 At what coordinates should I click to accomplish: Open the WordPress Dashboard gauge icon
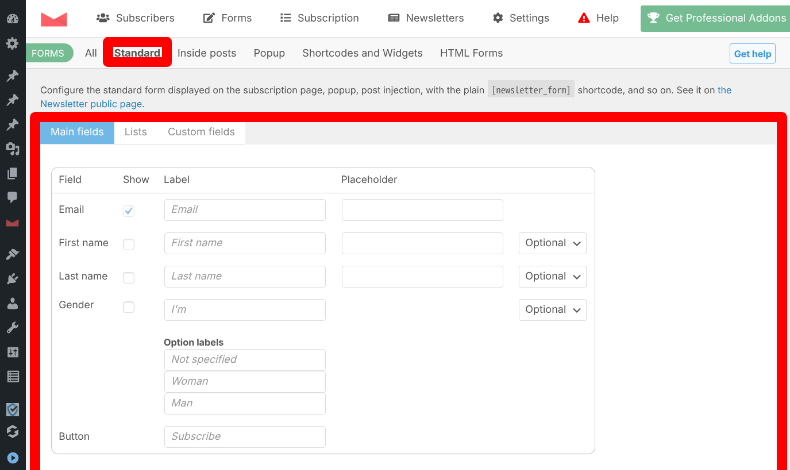[13, 19]
